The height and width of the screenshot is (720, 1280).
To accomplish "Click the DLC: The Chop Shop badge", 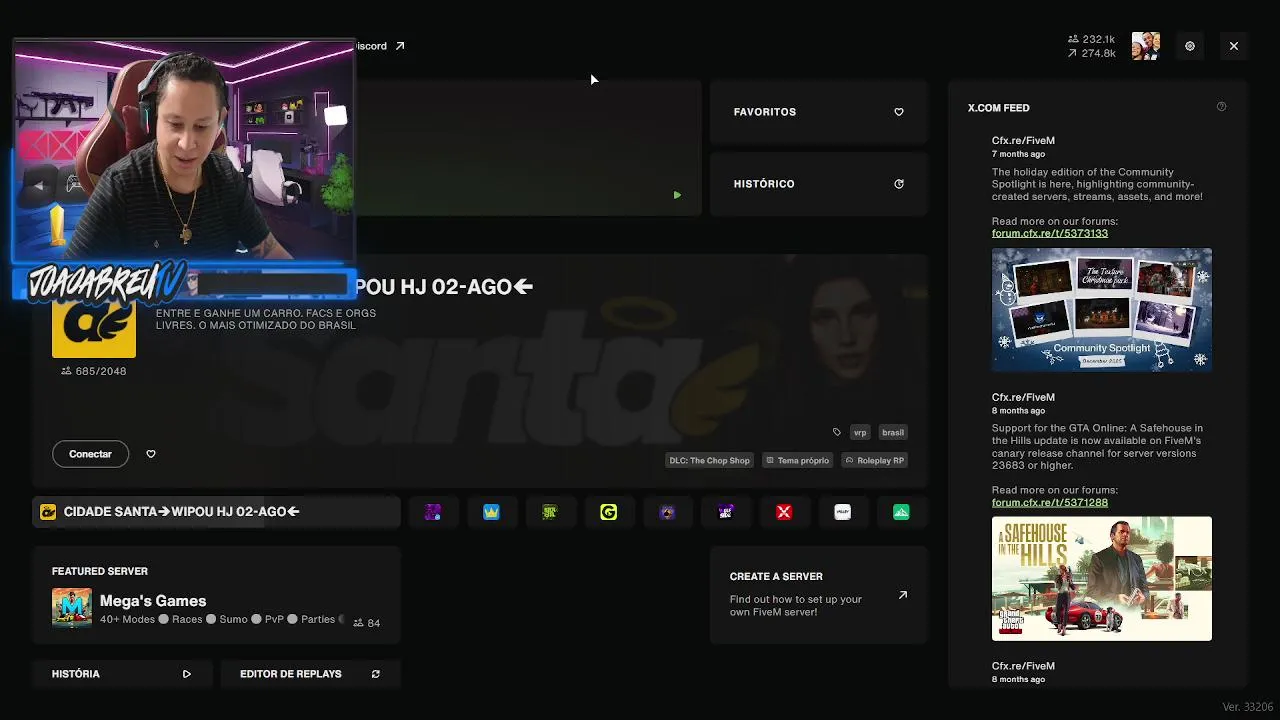I will [x=709, y=460].
